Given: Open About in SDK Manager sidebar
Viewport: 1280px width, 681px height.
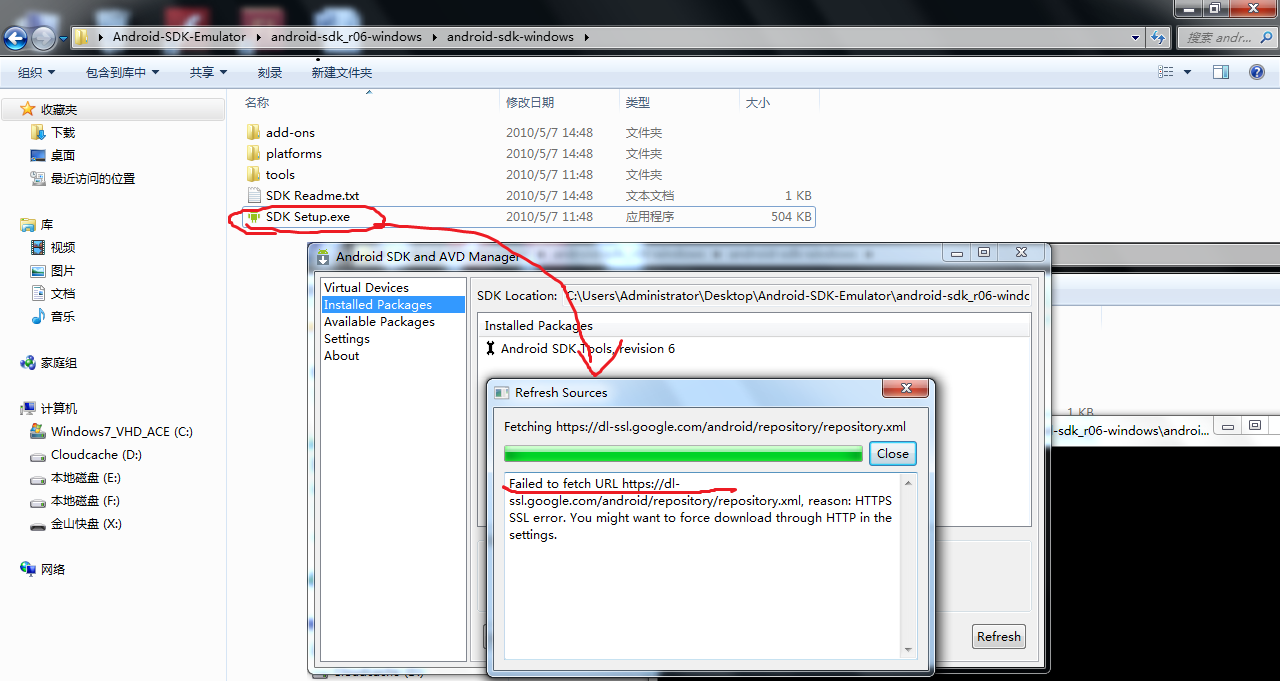Looking at the screenshot, I should [x=341, y=355].
